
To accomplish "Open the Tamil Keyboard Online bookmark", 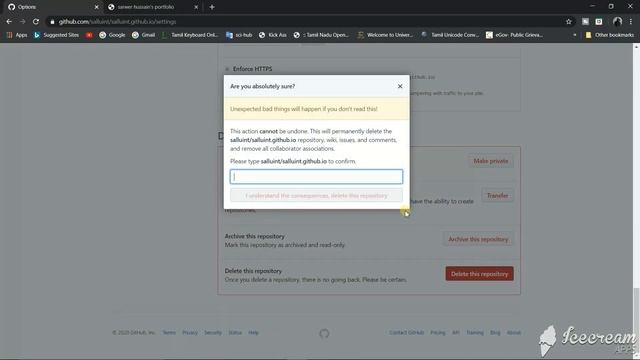I will point(190,35).
